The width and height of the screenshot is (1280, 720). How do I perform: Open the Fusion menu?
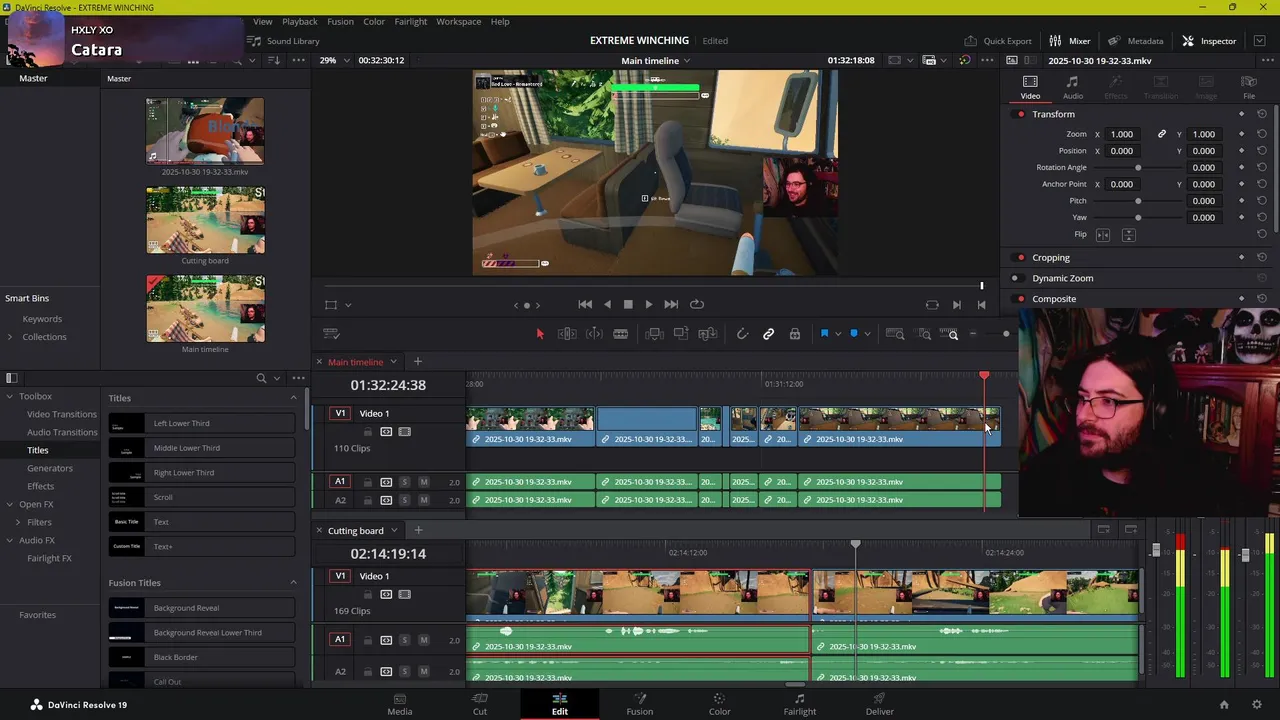pos(340,21)
